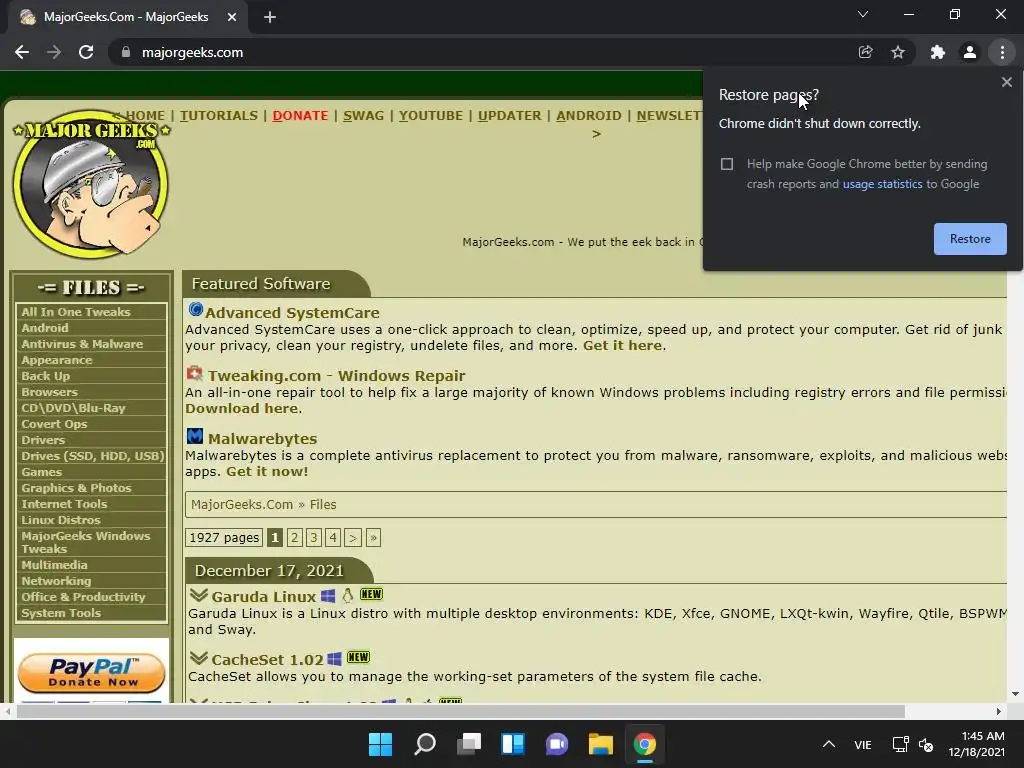Follow the Get it now! link
The image size is (1024, 768).
click(267, 472)
